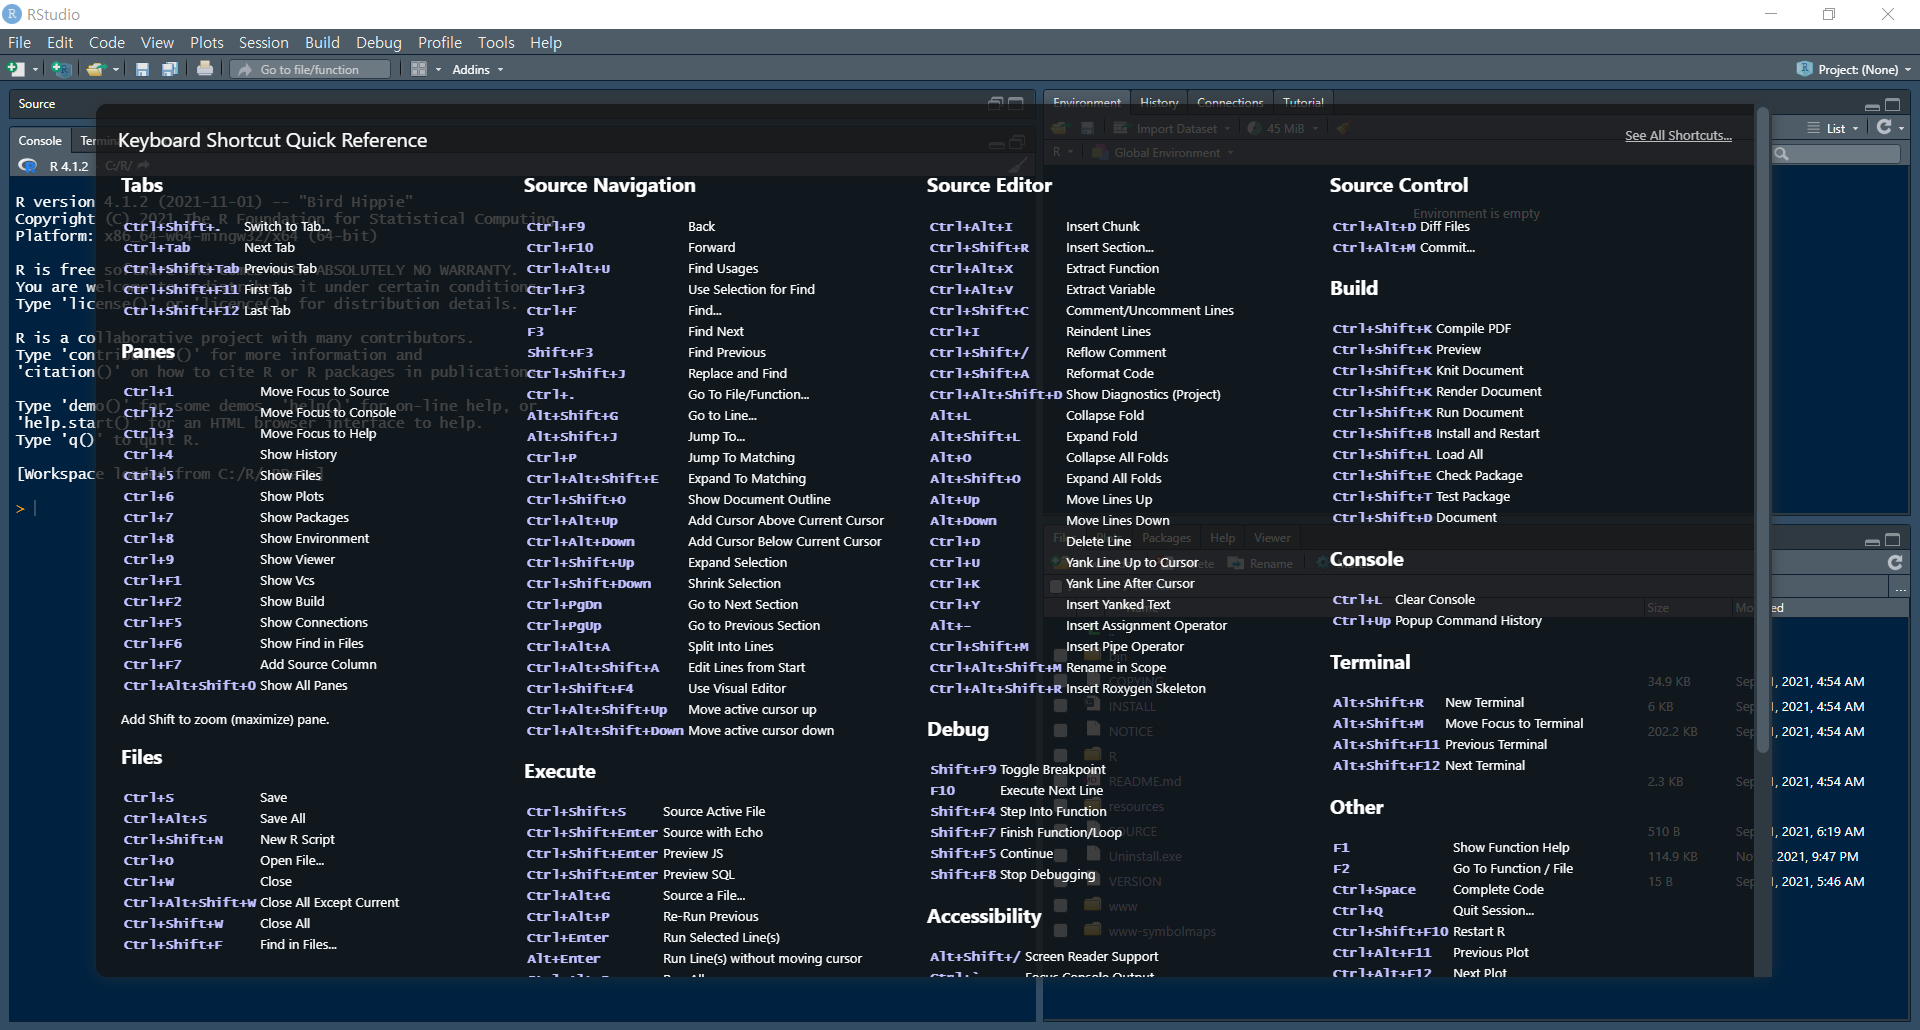Select the Viewer tab
This screenshot has width=1920, height=1030.
tap(1272, 538)
